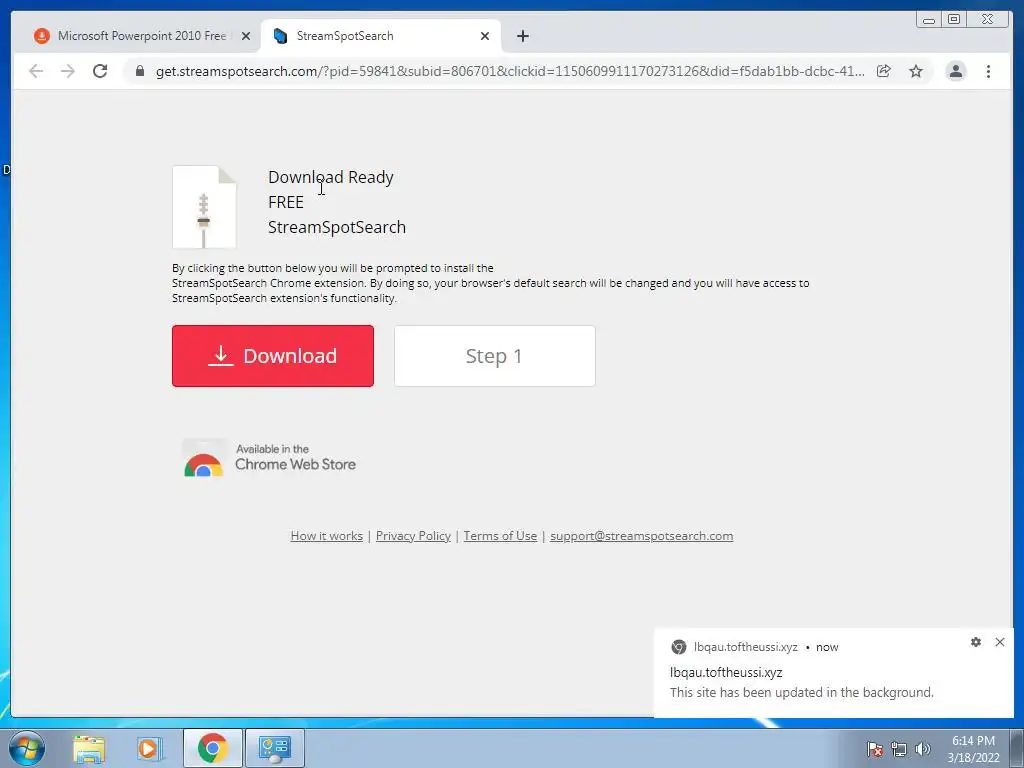Share this page using the share icon
The image size is (1024, 768).
click(884, 71)
